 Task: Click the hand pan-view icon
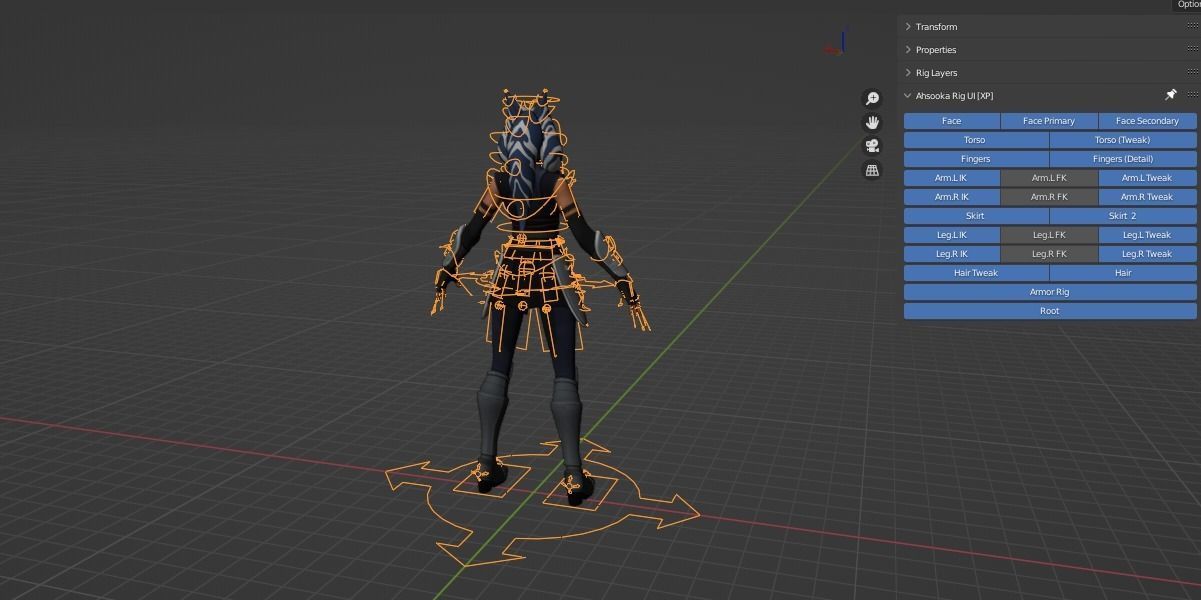[x=873, y=122]
